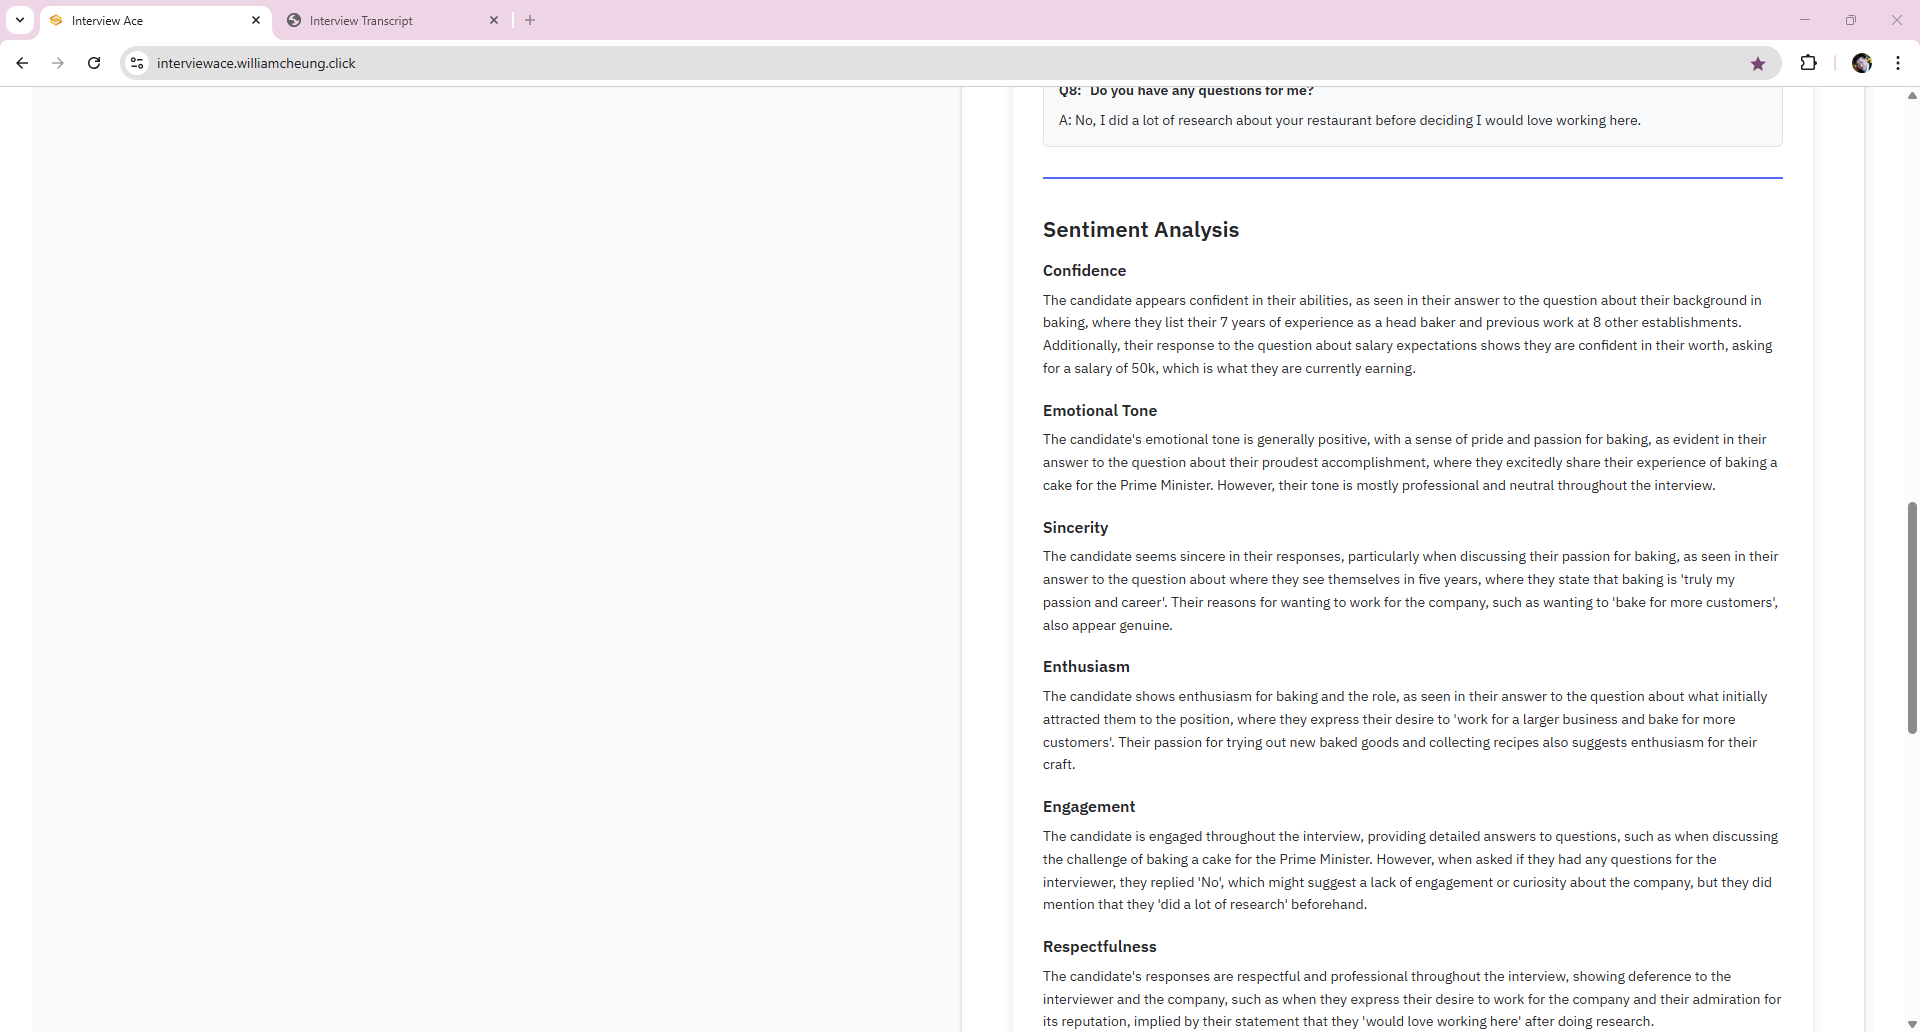Screen dimensions: 1920x1032
Task: Click the scrollbar up arrow
Action: point(1912,96)
